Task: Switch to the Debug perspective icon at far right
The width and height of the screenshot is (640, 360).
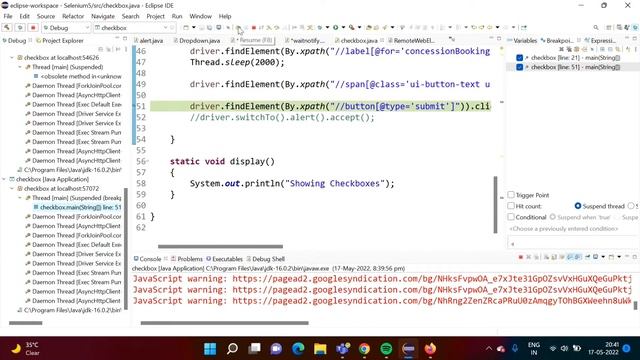Action: pyautogui.click(x=635, y=28)
